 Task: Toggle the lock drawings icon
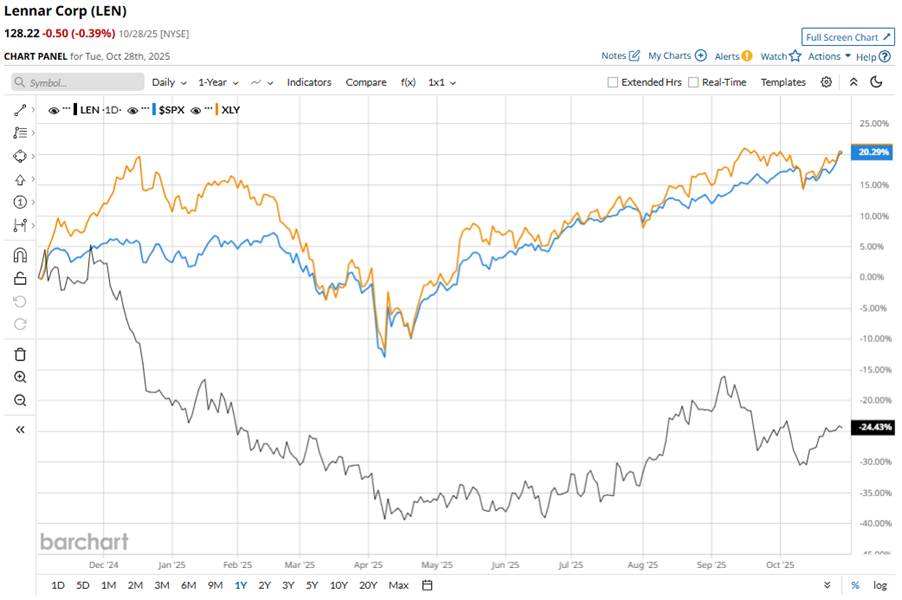pyautogui.click(x=20, y=278)
